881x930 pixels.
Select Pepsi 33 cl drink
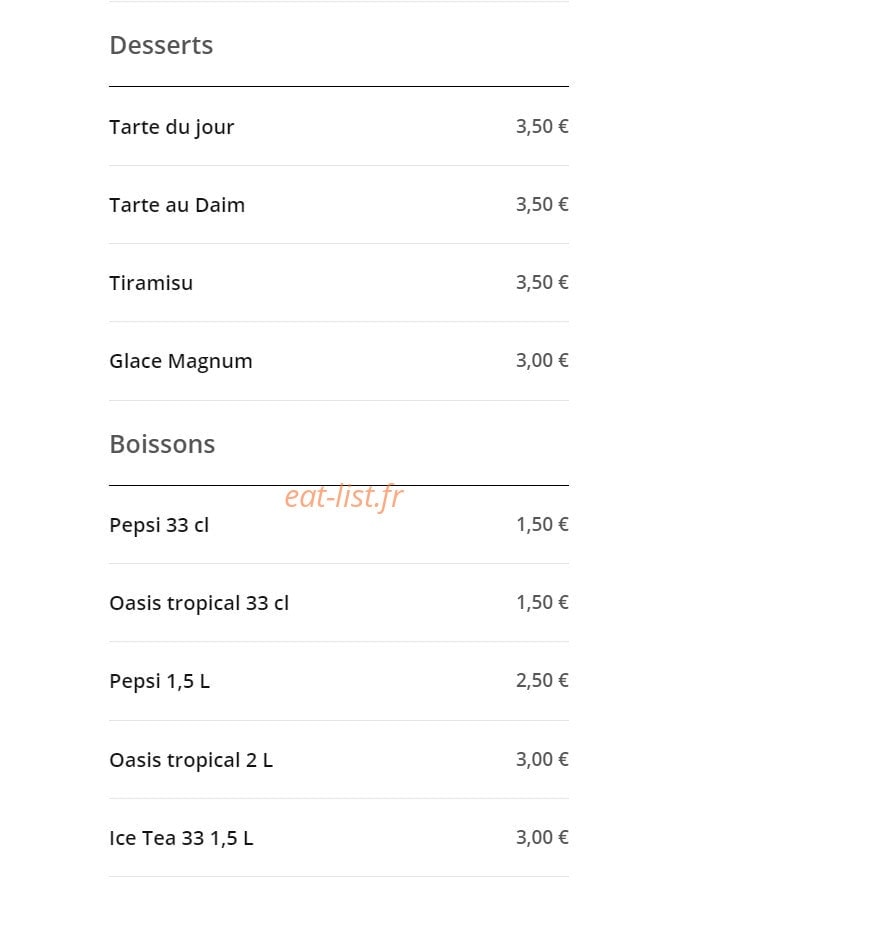[159, 525]
